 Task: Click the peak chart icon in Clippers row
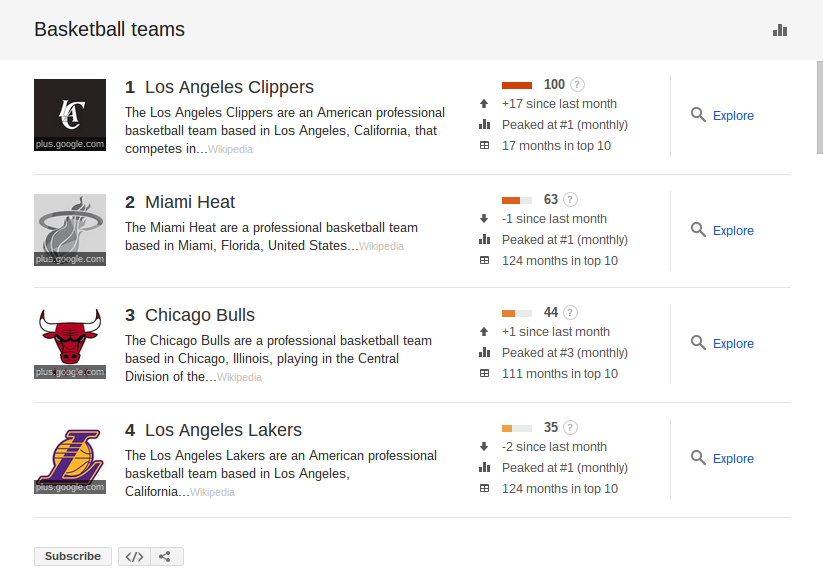484,124
